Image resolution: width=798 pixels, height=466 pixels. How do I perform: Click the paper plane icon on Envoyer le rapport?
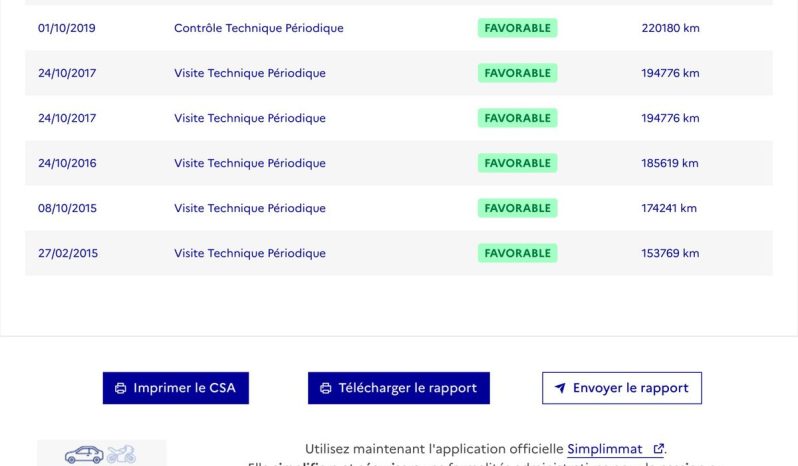coord(560,388)
